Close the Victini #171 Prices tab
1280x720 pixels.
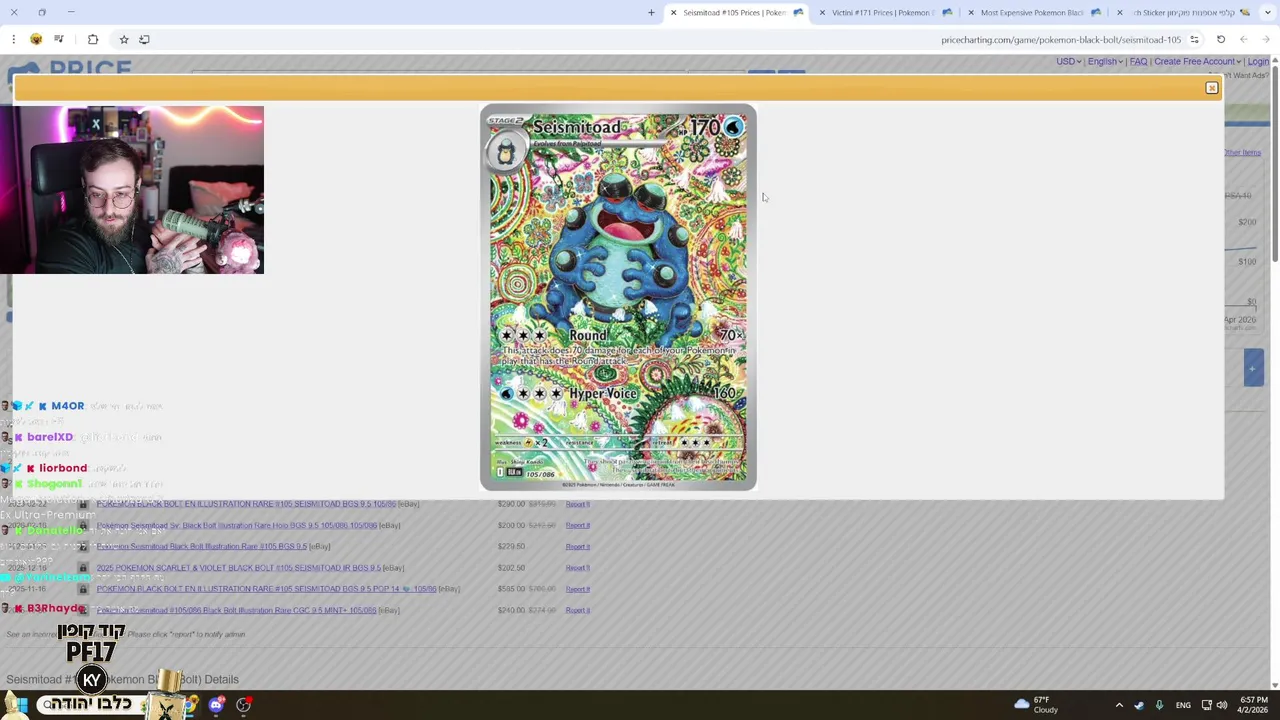pos(822,13)
